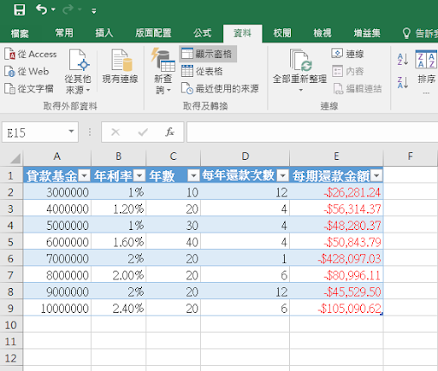Click into the formula bar input
The height and width of the screenshot is (371, 438).
click(312, 132)
